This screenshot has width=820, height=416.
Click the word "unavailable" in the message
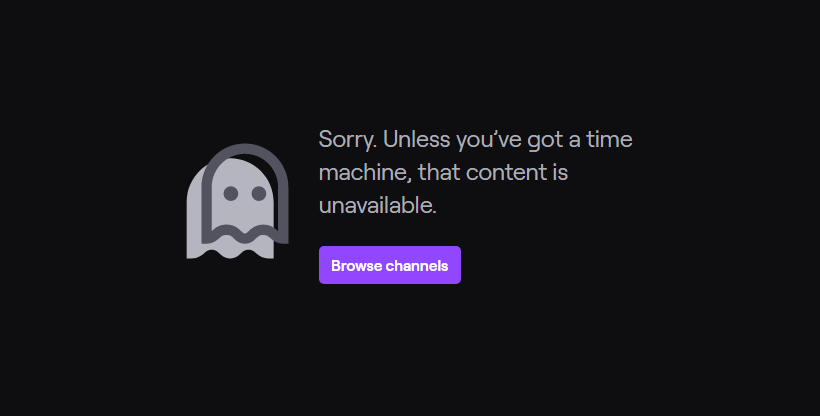(x=378, y=205)
